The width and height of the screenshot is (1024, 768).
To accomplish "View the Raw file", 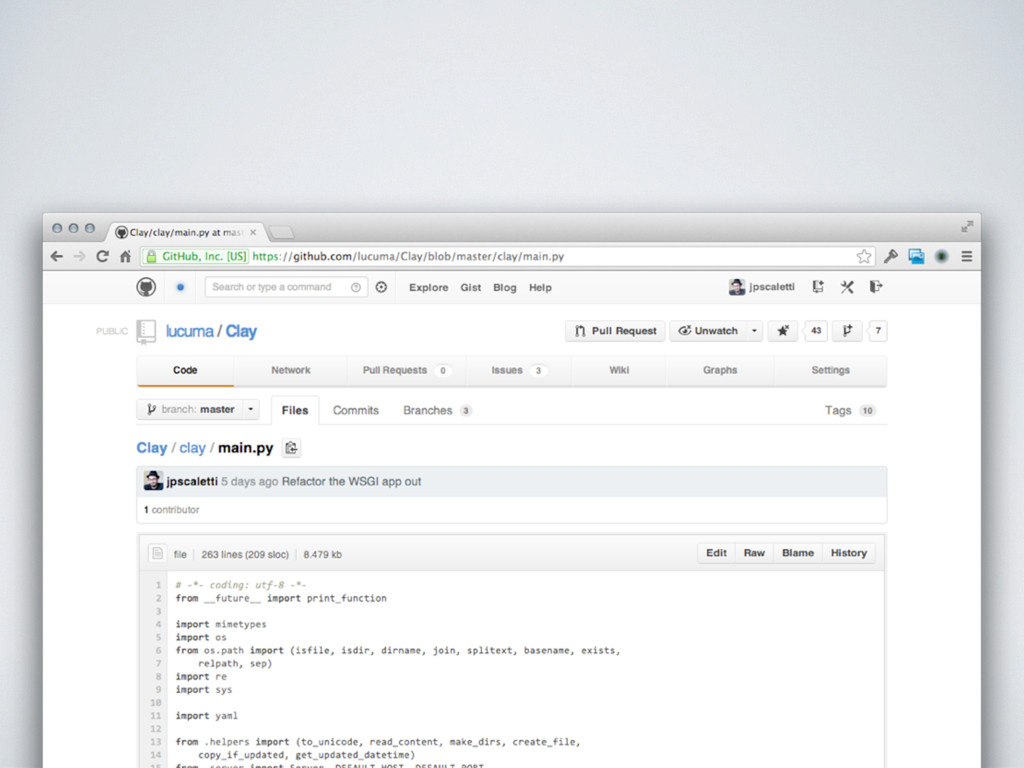I will 754,553.
